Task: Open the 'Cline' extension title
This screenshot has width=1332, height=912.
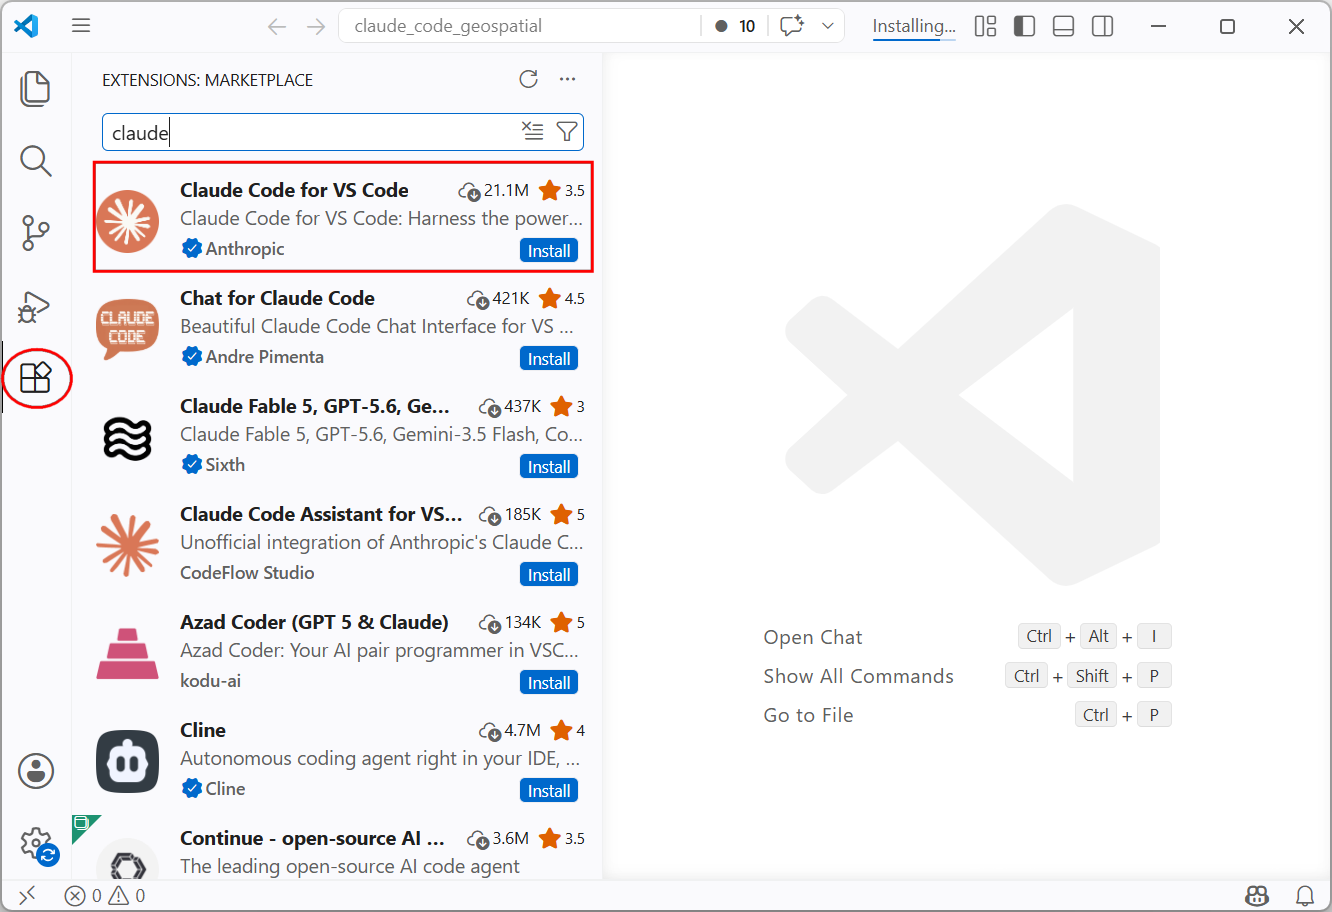Action: tap(203, 730)
